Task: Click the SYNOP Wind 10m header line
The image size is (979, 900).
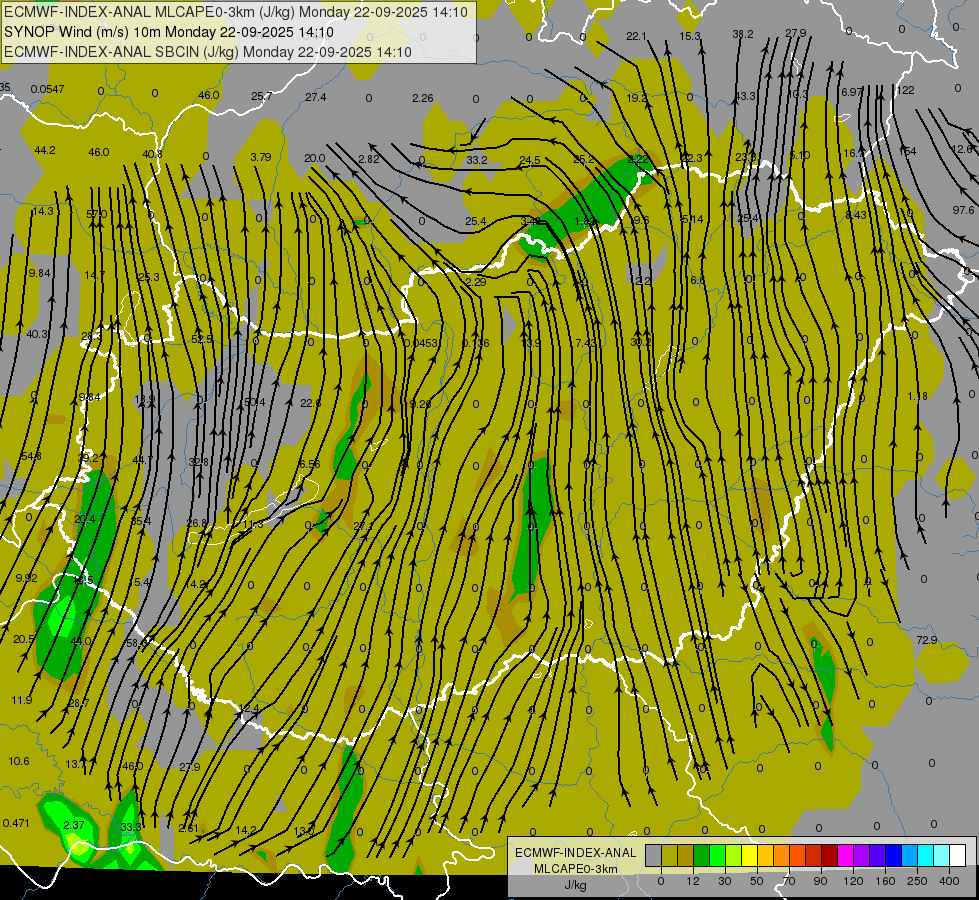Action: pos(169,32)
